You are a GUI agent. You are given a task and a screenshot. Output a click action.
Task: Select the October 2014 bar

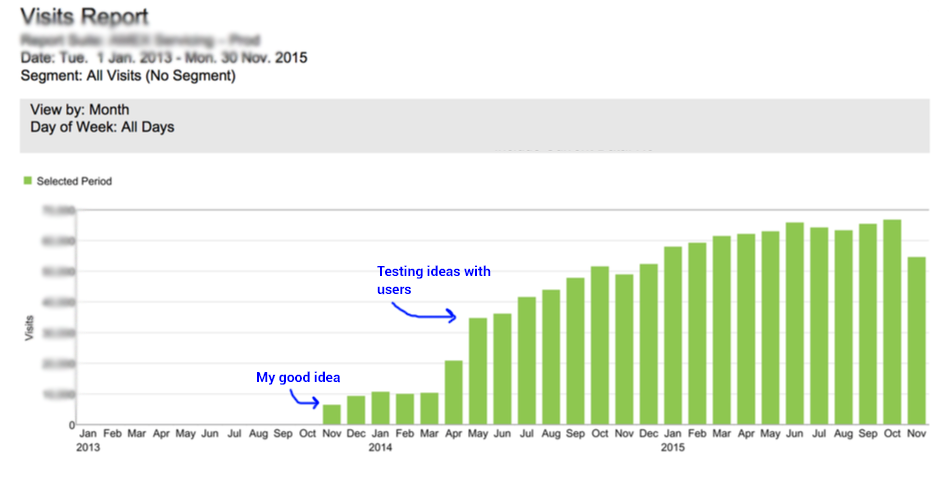click(x=600, y=346)
